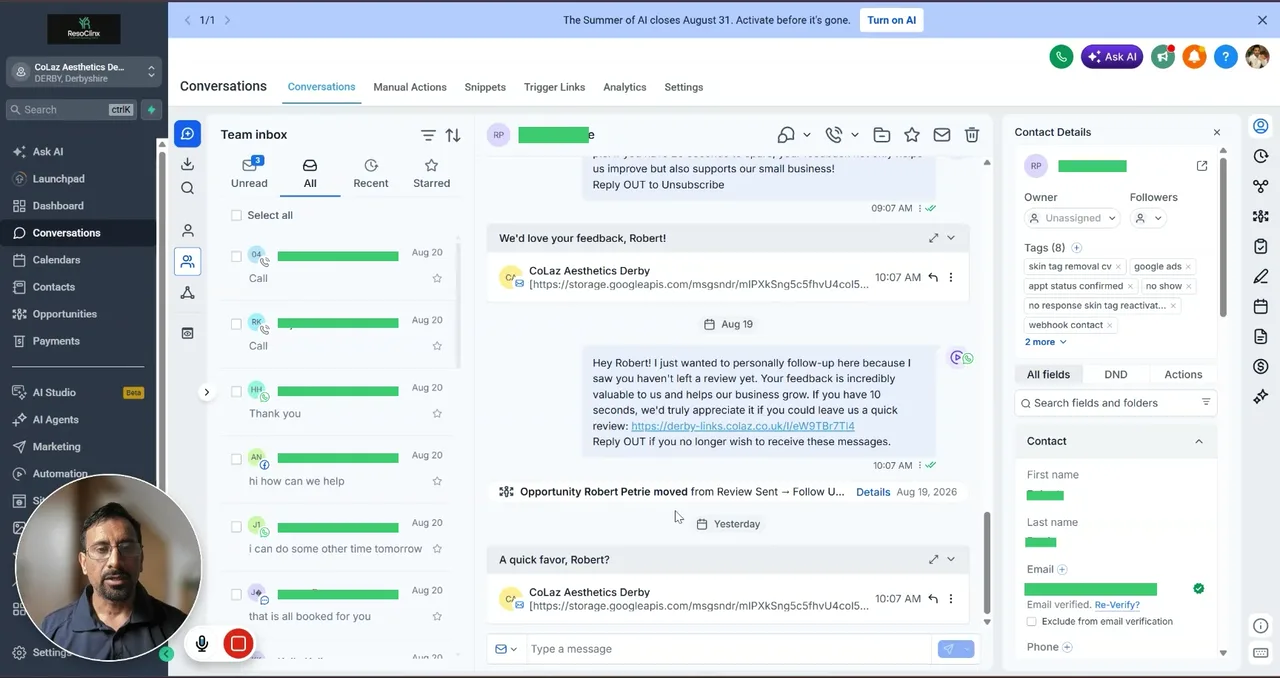
Task: Open the payments dollar icon in right rail
Action: [x=1261, y=367]
